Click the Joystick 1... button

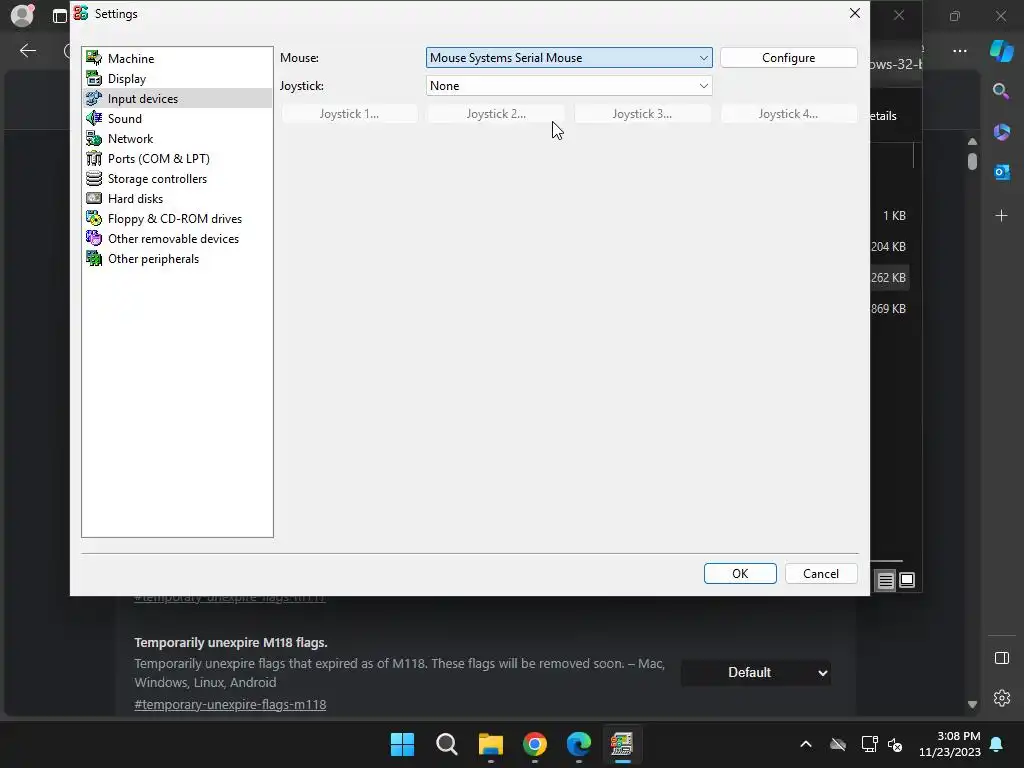click(349, 114)
